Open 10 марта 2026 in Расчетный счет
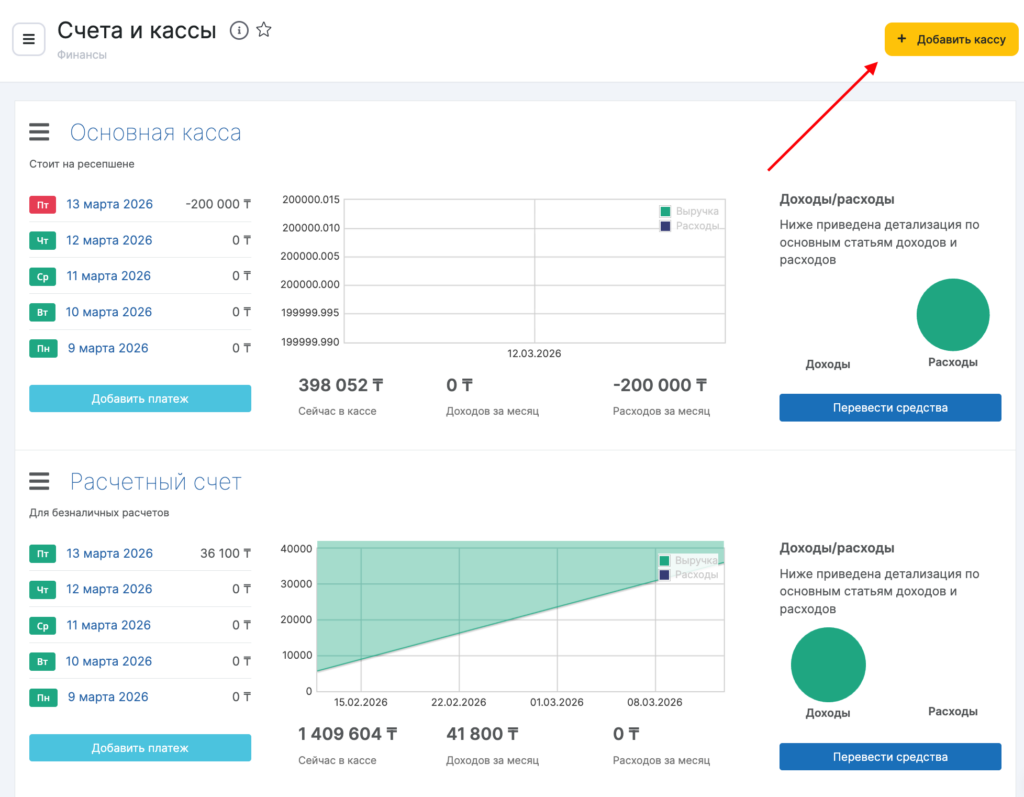This screenshot has height=797, width=1024. 109,661
